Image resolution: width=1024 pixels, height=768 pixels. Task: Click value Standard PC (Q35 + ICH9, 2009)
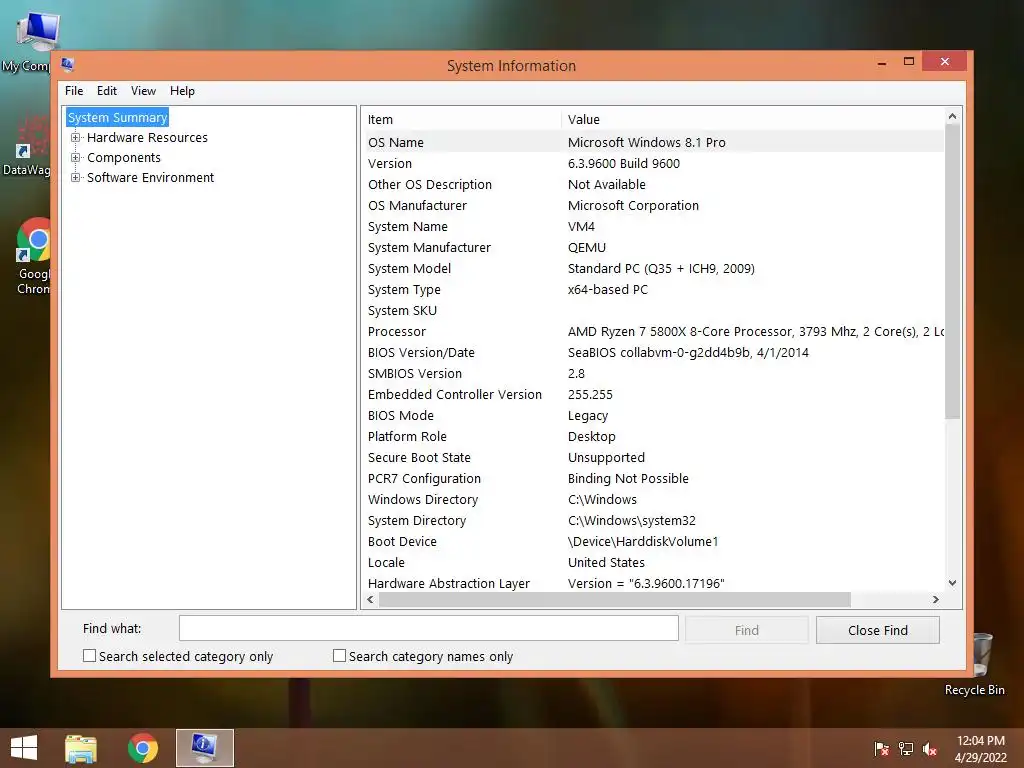point(661,268)
